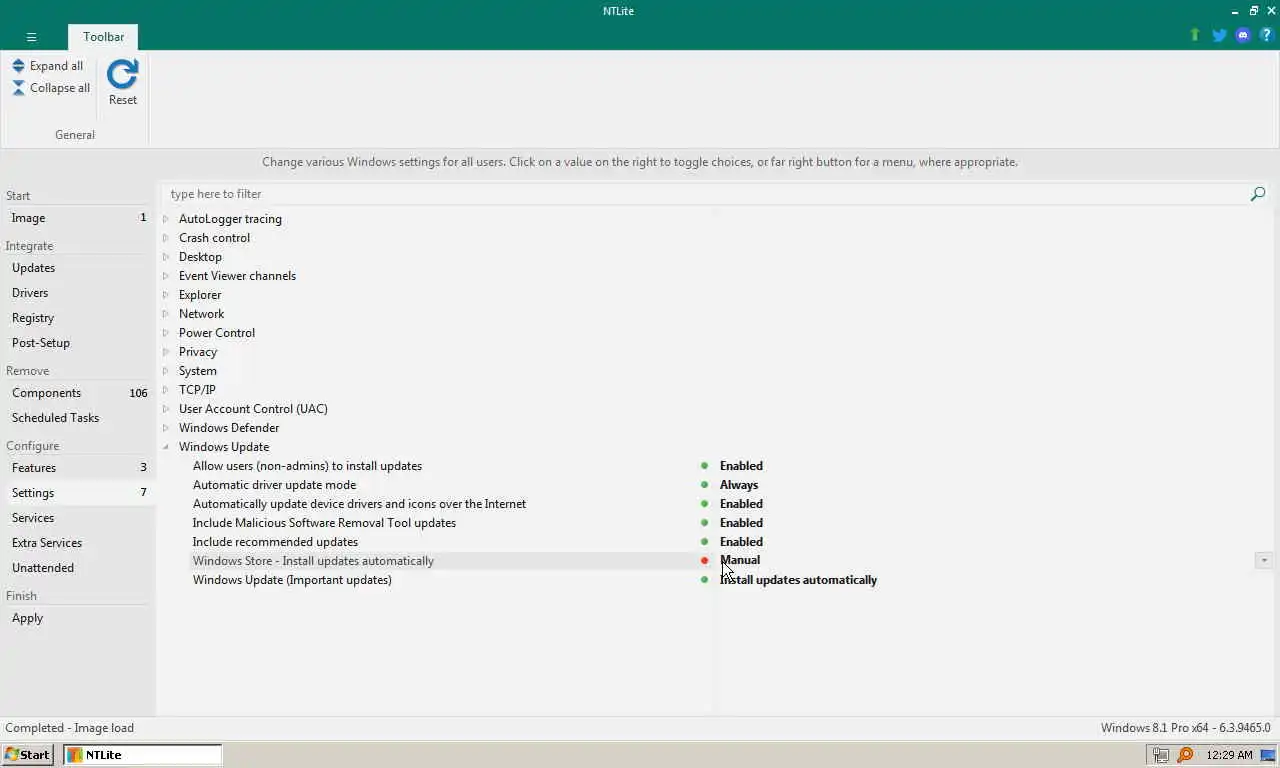This screenshot has width=1280, height=768.
Task: Expand the Desktop node
Action: tap(166, 257)
